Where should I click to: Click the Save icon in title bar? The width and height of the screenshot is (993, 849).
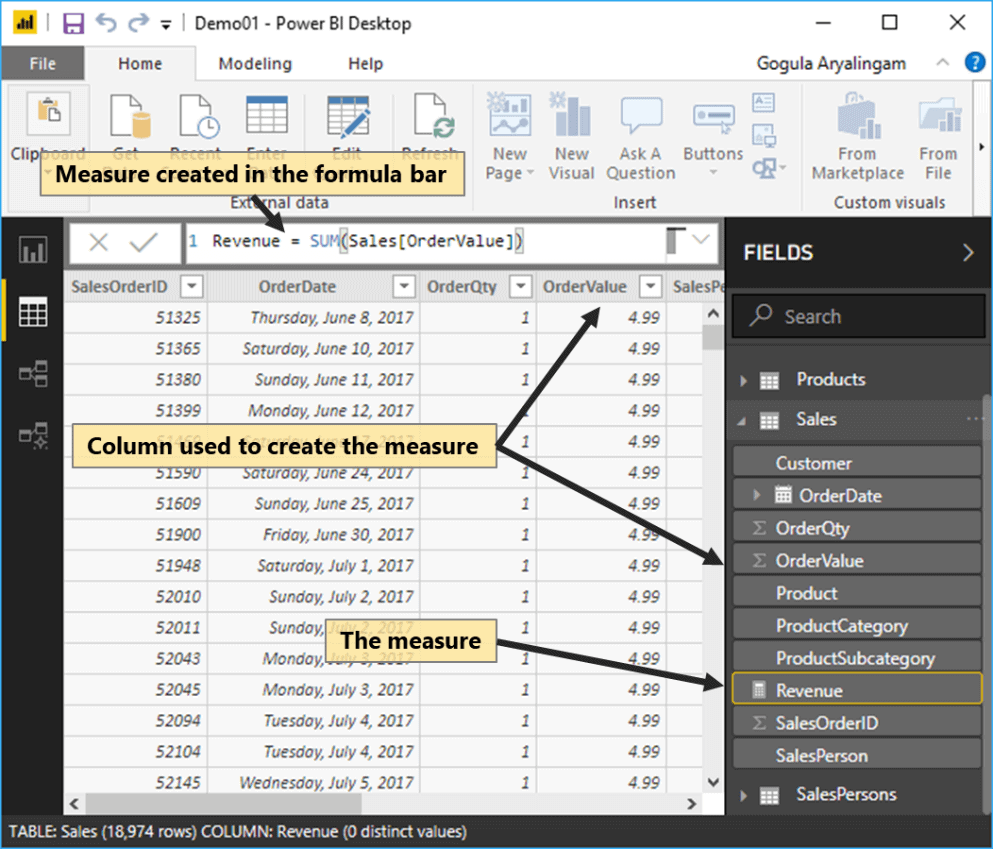pyautogui.click(x=73, y=23)
